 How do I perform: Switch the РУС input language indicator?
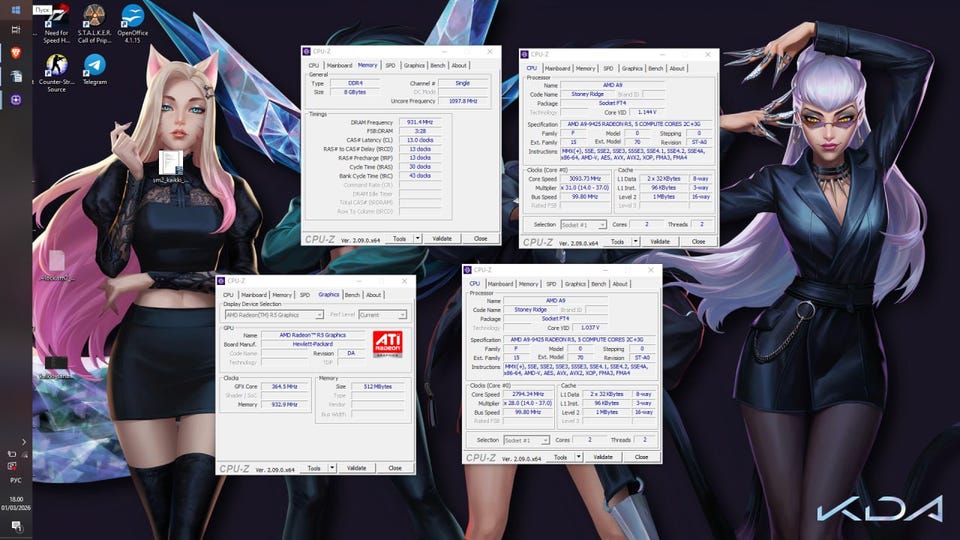click(x=16, y=481)
